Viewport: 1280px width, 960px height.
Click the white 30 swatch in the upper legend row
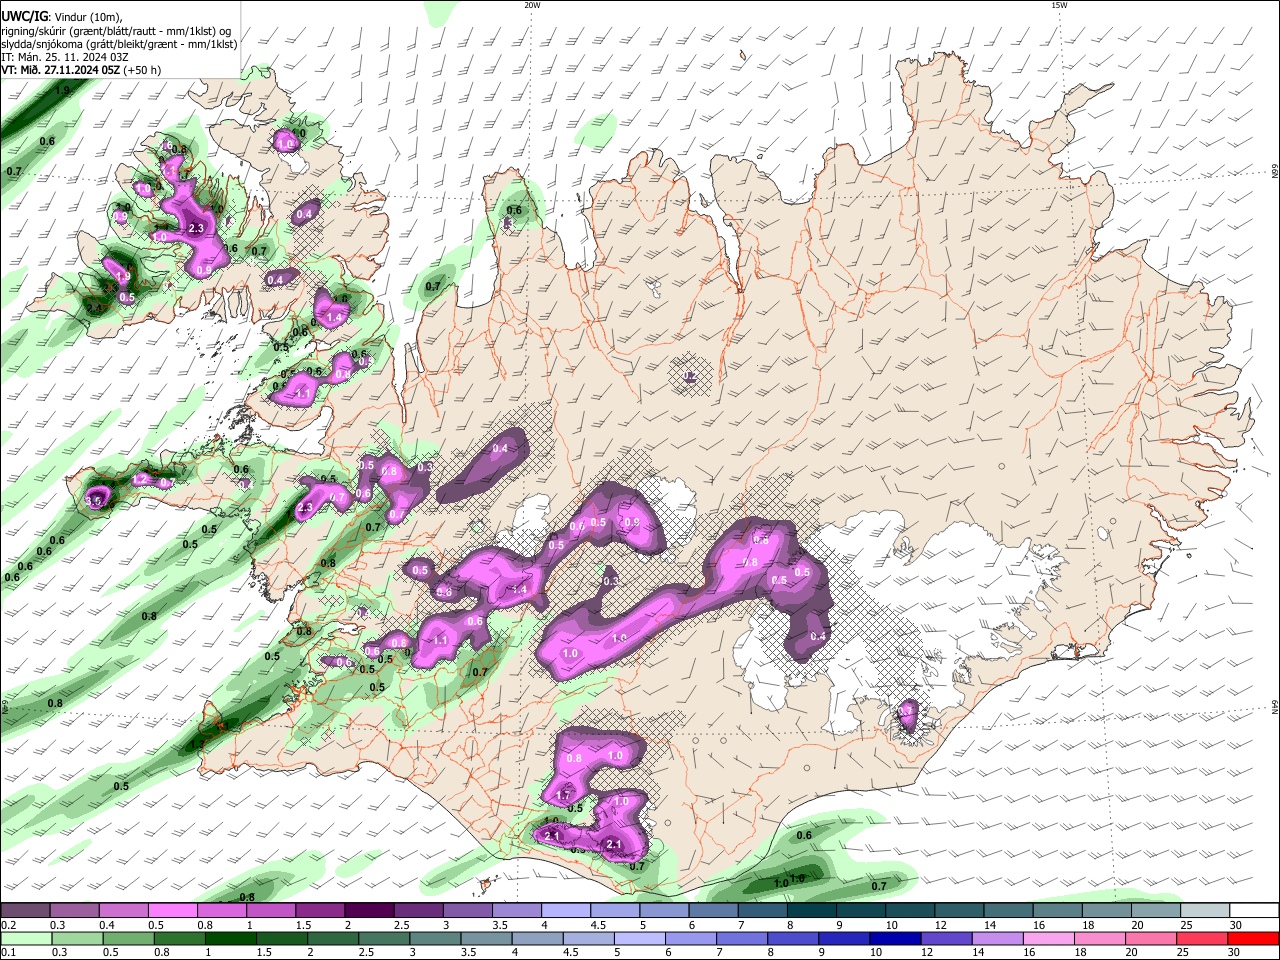(1252, 911)
